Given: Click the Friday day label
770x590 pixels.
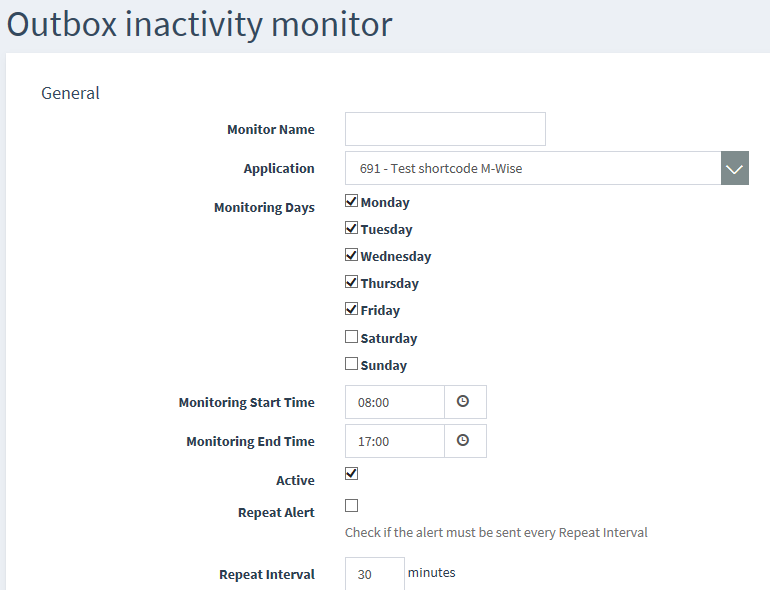Looking at the screenshot, I should 380,311.
